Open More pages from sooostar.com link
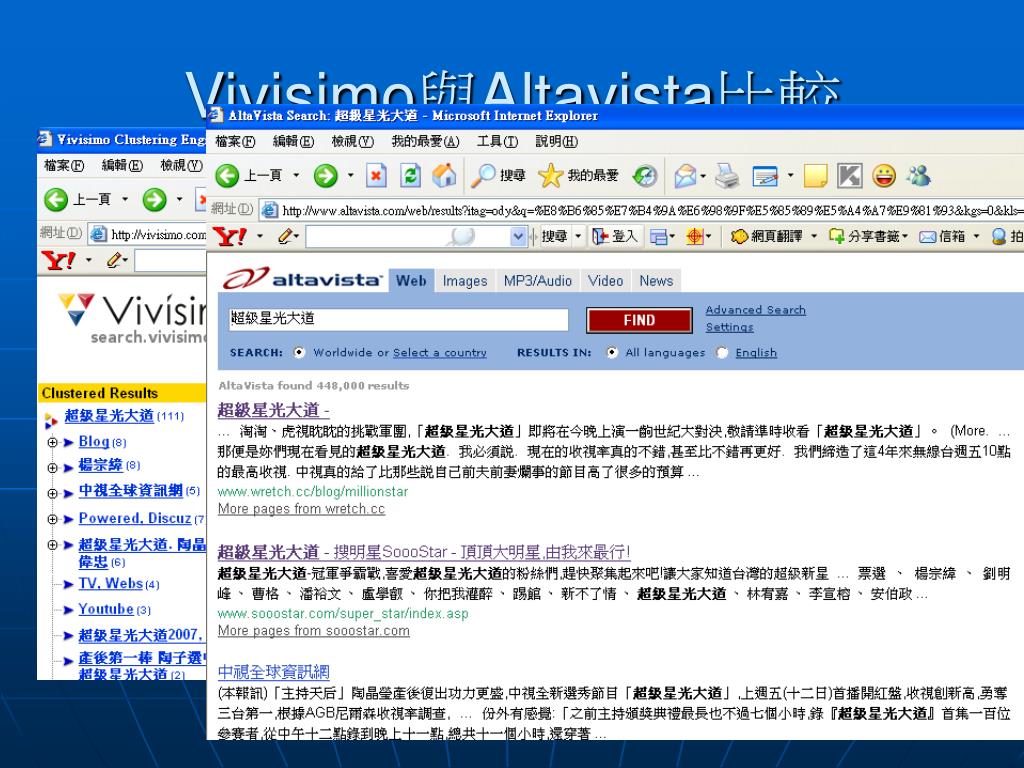The height and width of the screenshot is (768, 1024). pyautogui.click(x=313, y=631)
